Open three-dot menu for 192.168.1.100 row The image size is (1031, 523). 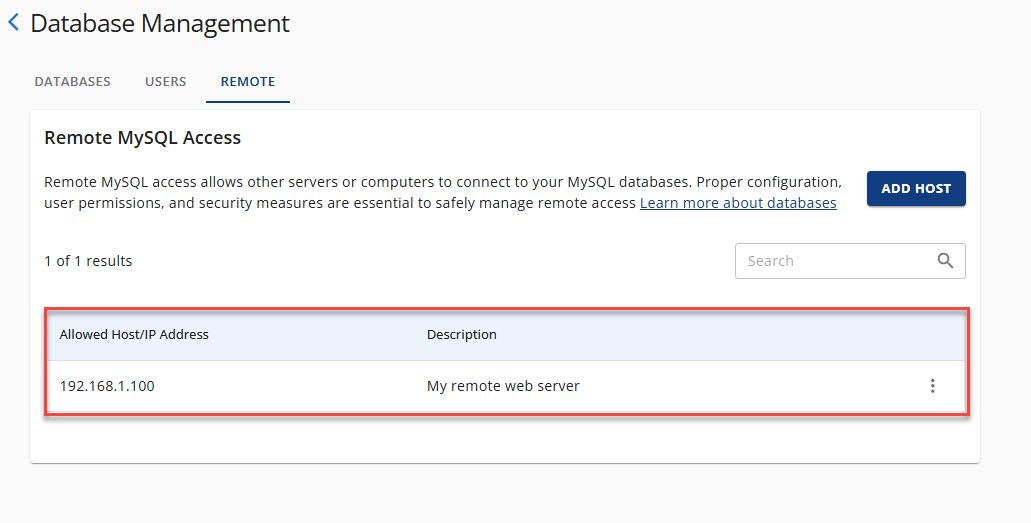pyautogui.click(x=932, y=386)
